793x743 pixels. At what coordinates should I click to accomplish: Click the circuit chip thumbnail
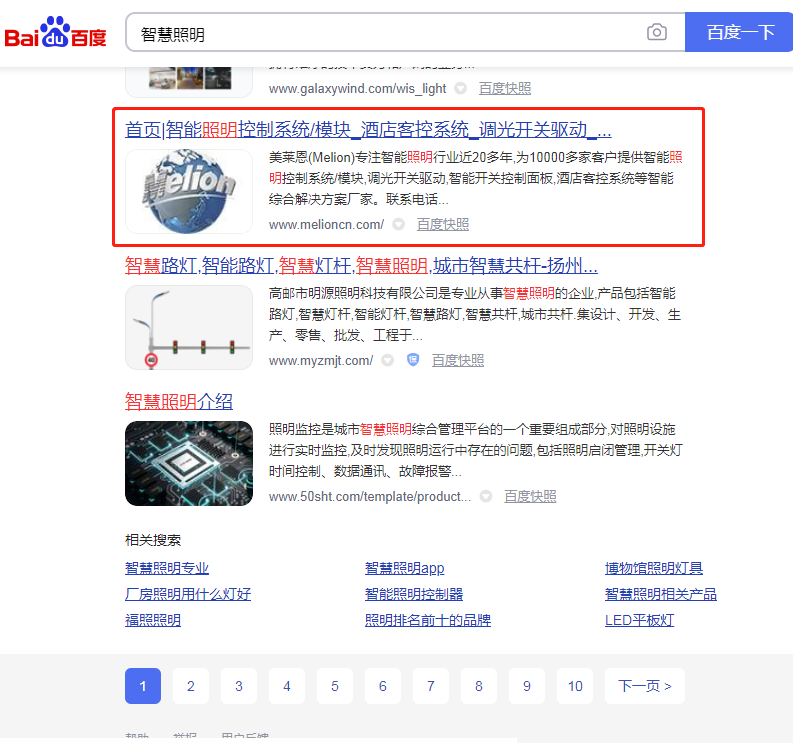pos(189,463)
